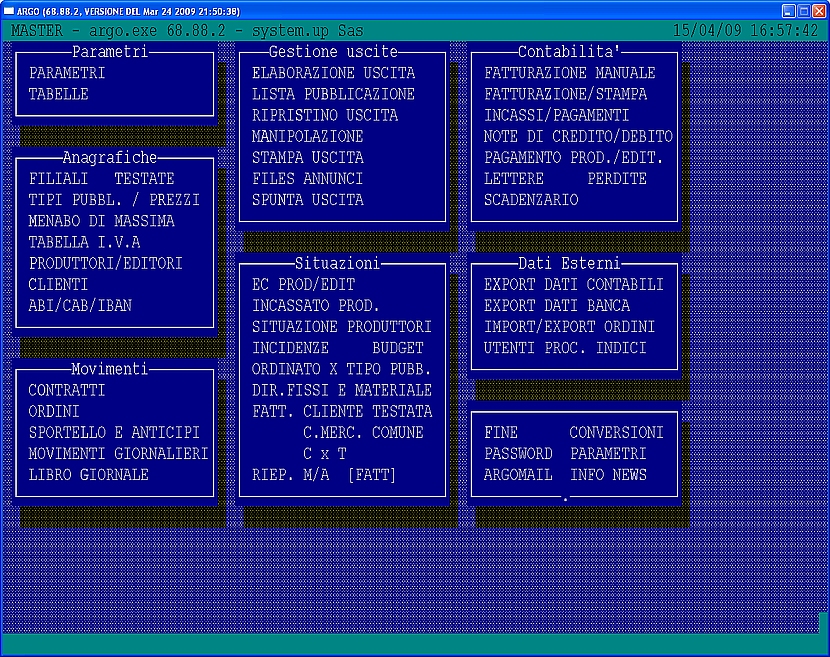The width and height of the screenshot is (830, 657).
Task: Choose SCADENZARIO in the Contabilita' panel
Action: 531,199
